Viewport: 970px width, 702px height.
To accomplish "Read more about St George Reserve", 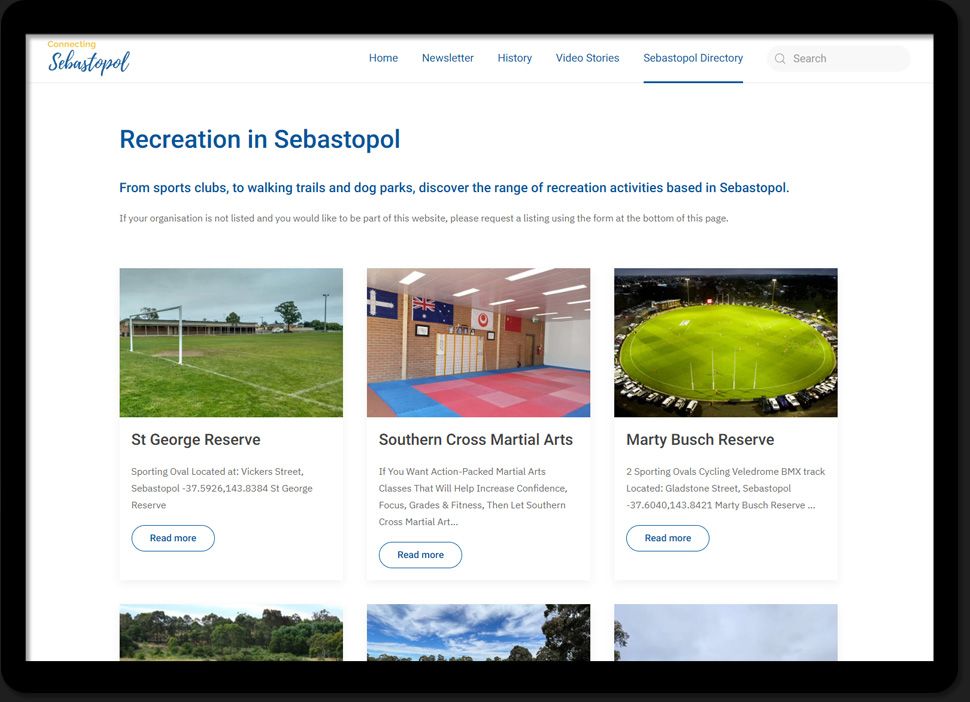I will tap(173, 538).
